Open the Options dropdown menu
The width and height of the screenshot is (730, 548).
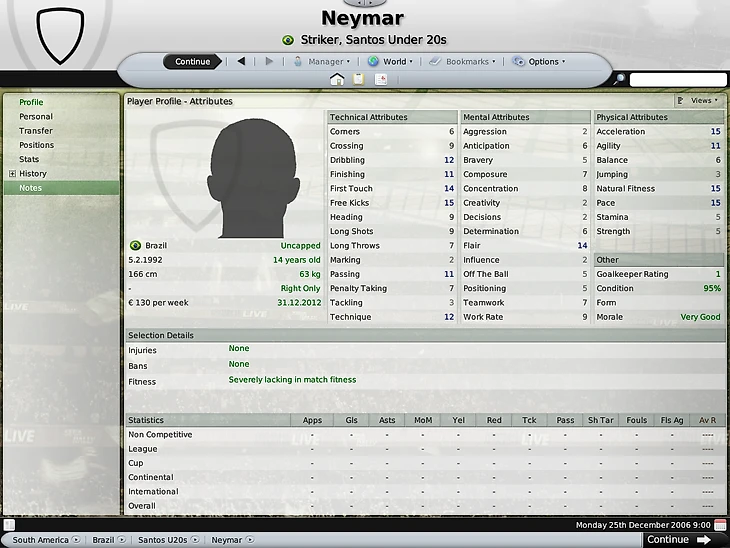click(539, 61)
